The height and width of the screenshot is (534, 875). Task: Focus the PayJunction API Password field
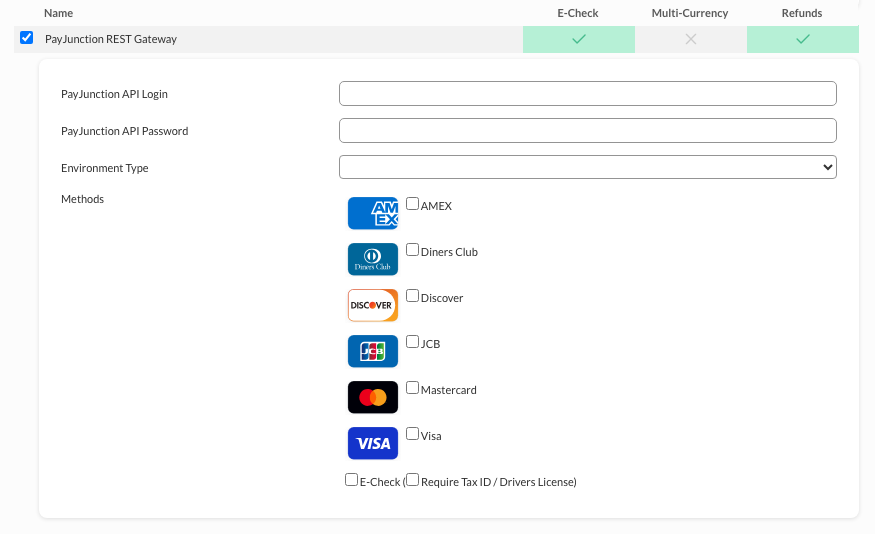pyautogui.click(x=588, y=131)
